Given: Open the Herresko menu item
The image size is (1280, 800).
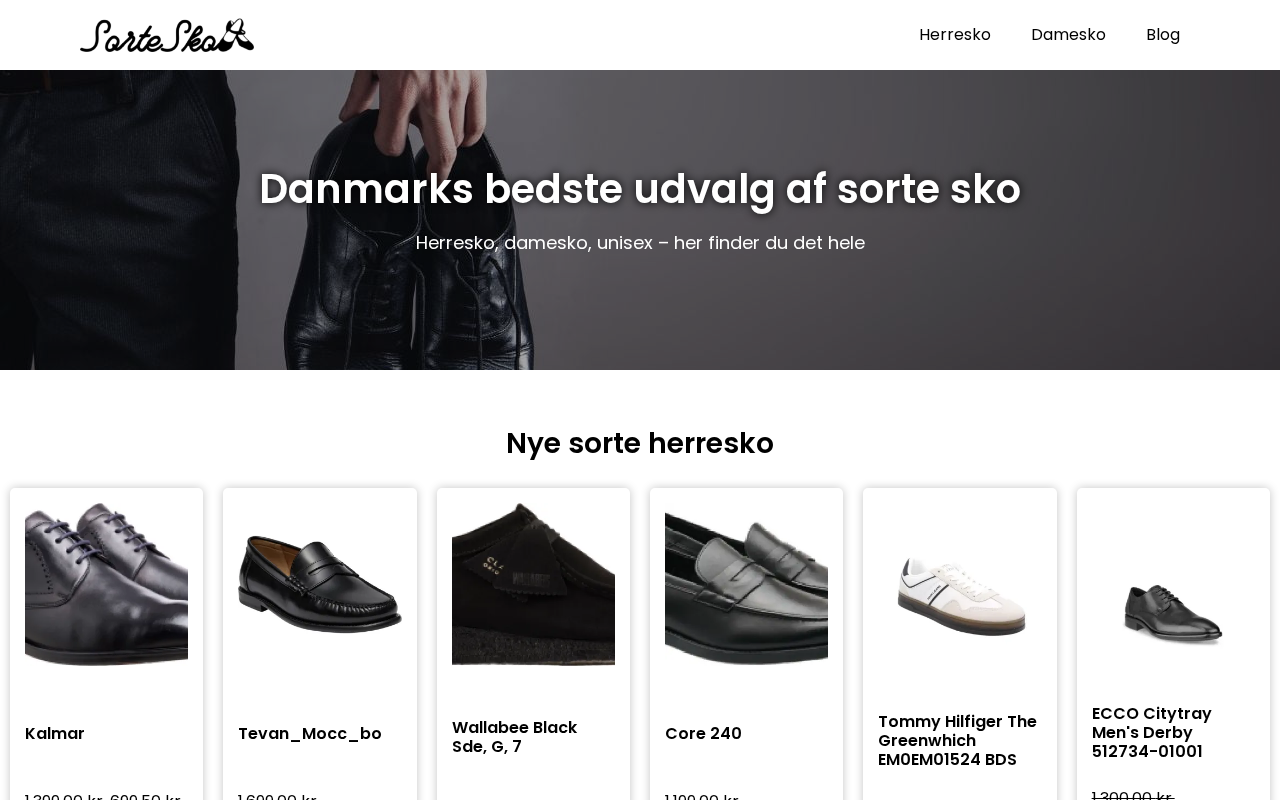Looking at the screenshot, I should pos(955,35).
